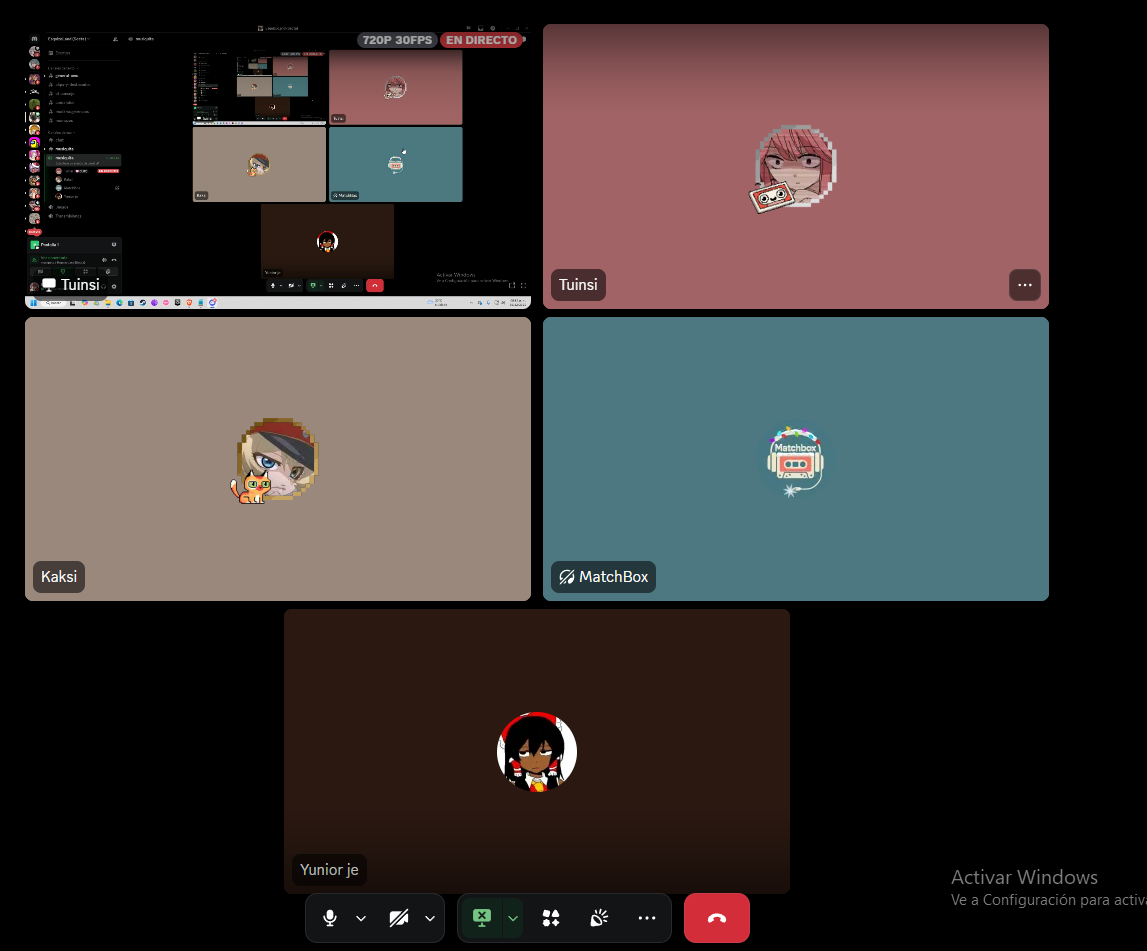This screenshot has width=1147, height=951.
Task: Open the screen share options chevron
Action: pyautogui.click(x=513, y=918)
